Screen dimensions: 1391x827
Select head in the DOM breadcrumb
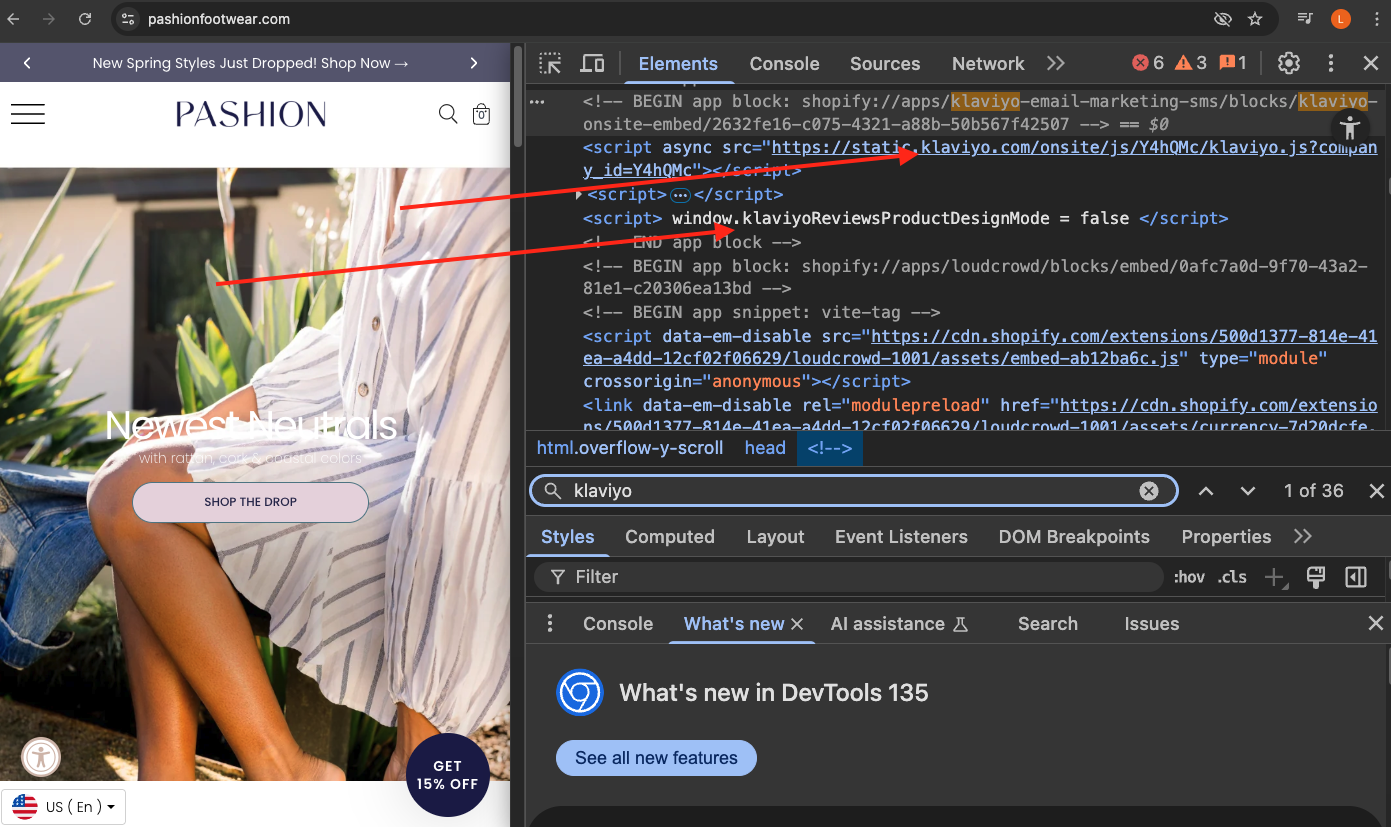point(765,448)
